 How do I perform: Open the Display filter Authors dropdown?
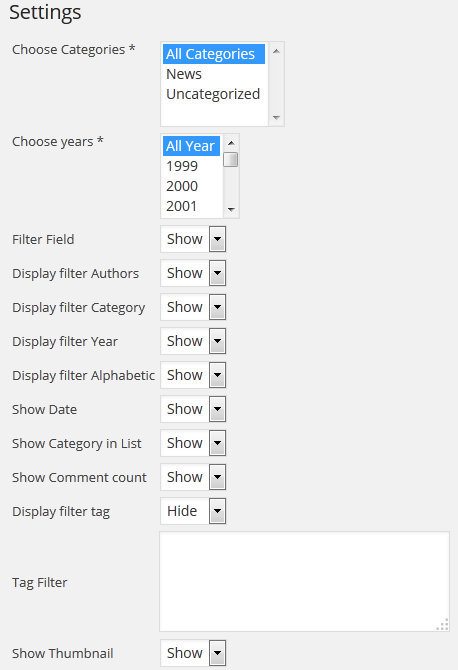click(x=193, y=273)
